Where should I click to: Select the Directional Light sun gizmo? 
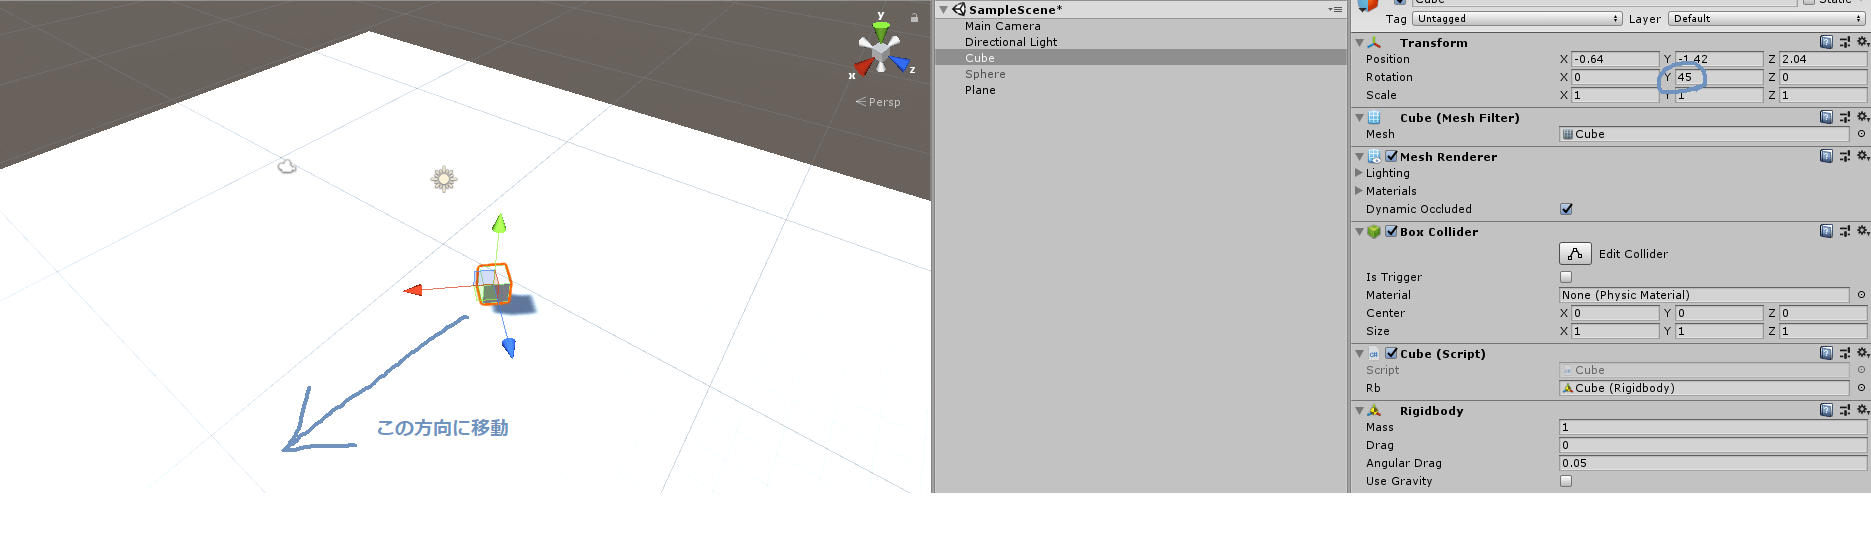[444, 179]
